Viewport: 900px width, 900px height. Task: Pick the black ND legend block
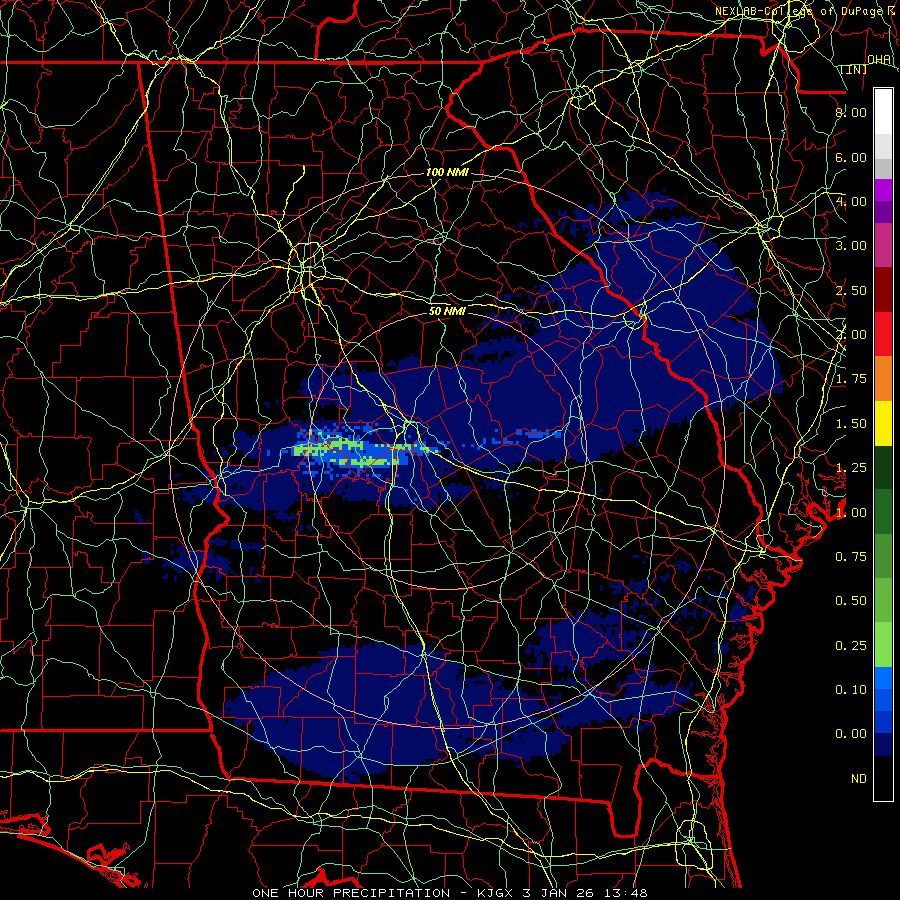pyautogui.click(x=883, y=778)
